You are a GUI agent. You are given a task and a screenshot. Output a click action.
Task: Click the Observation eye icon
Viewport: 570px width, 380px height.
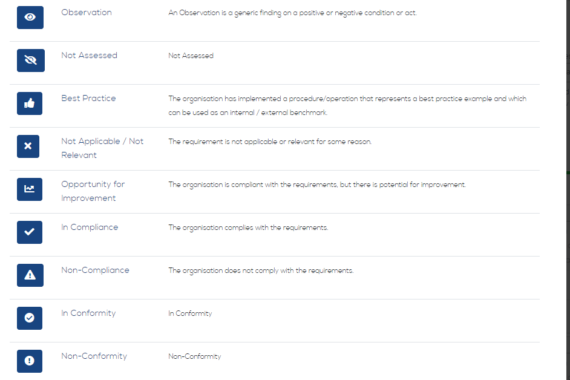click(x=30, y=17)
